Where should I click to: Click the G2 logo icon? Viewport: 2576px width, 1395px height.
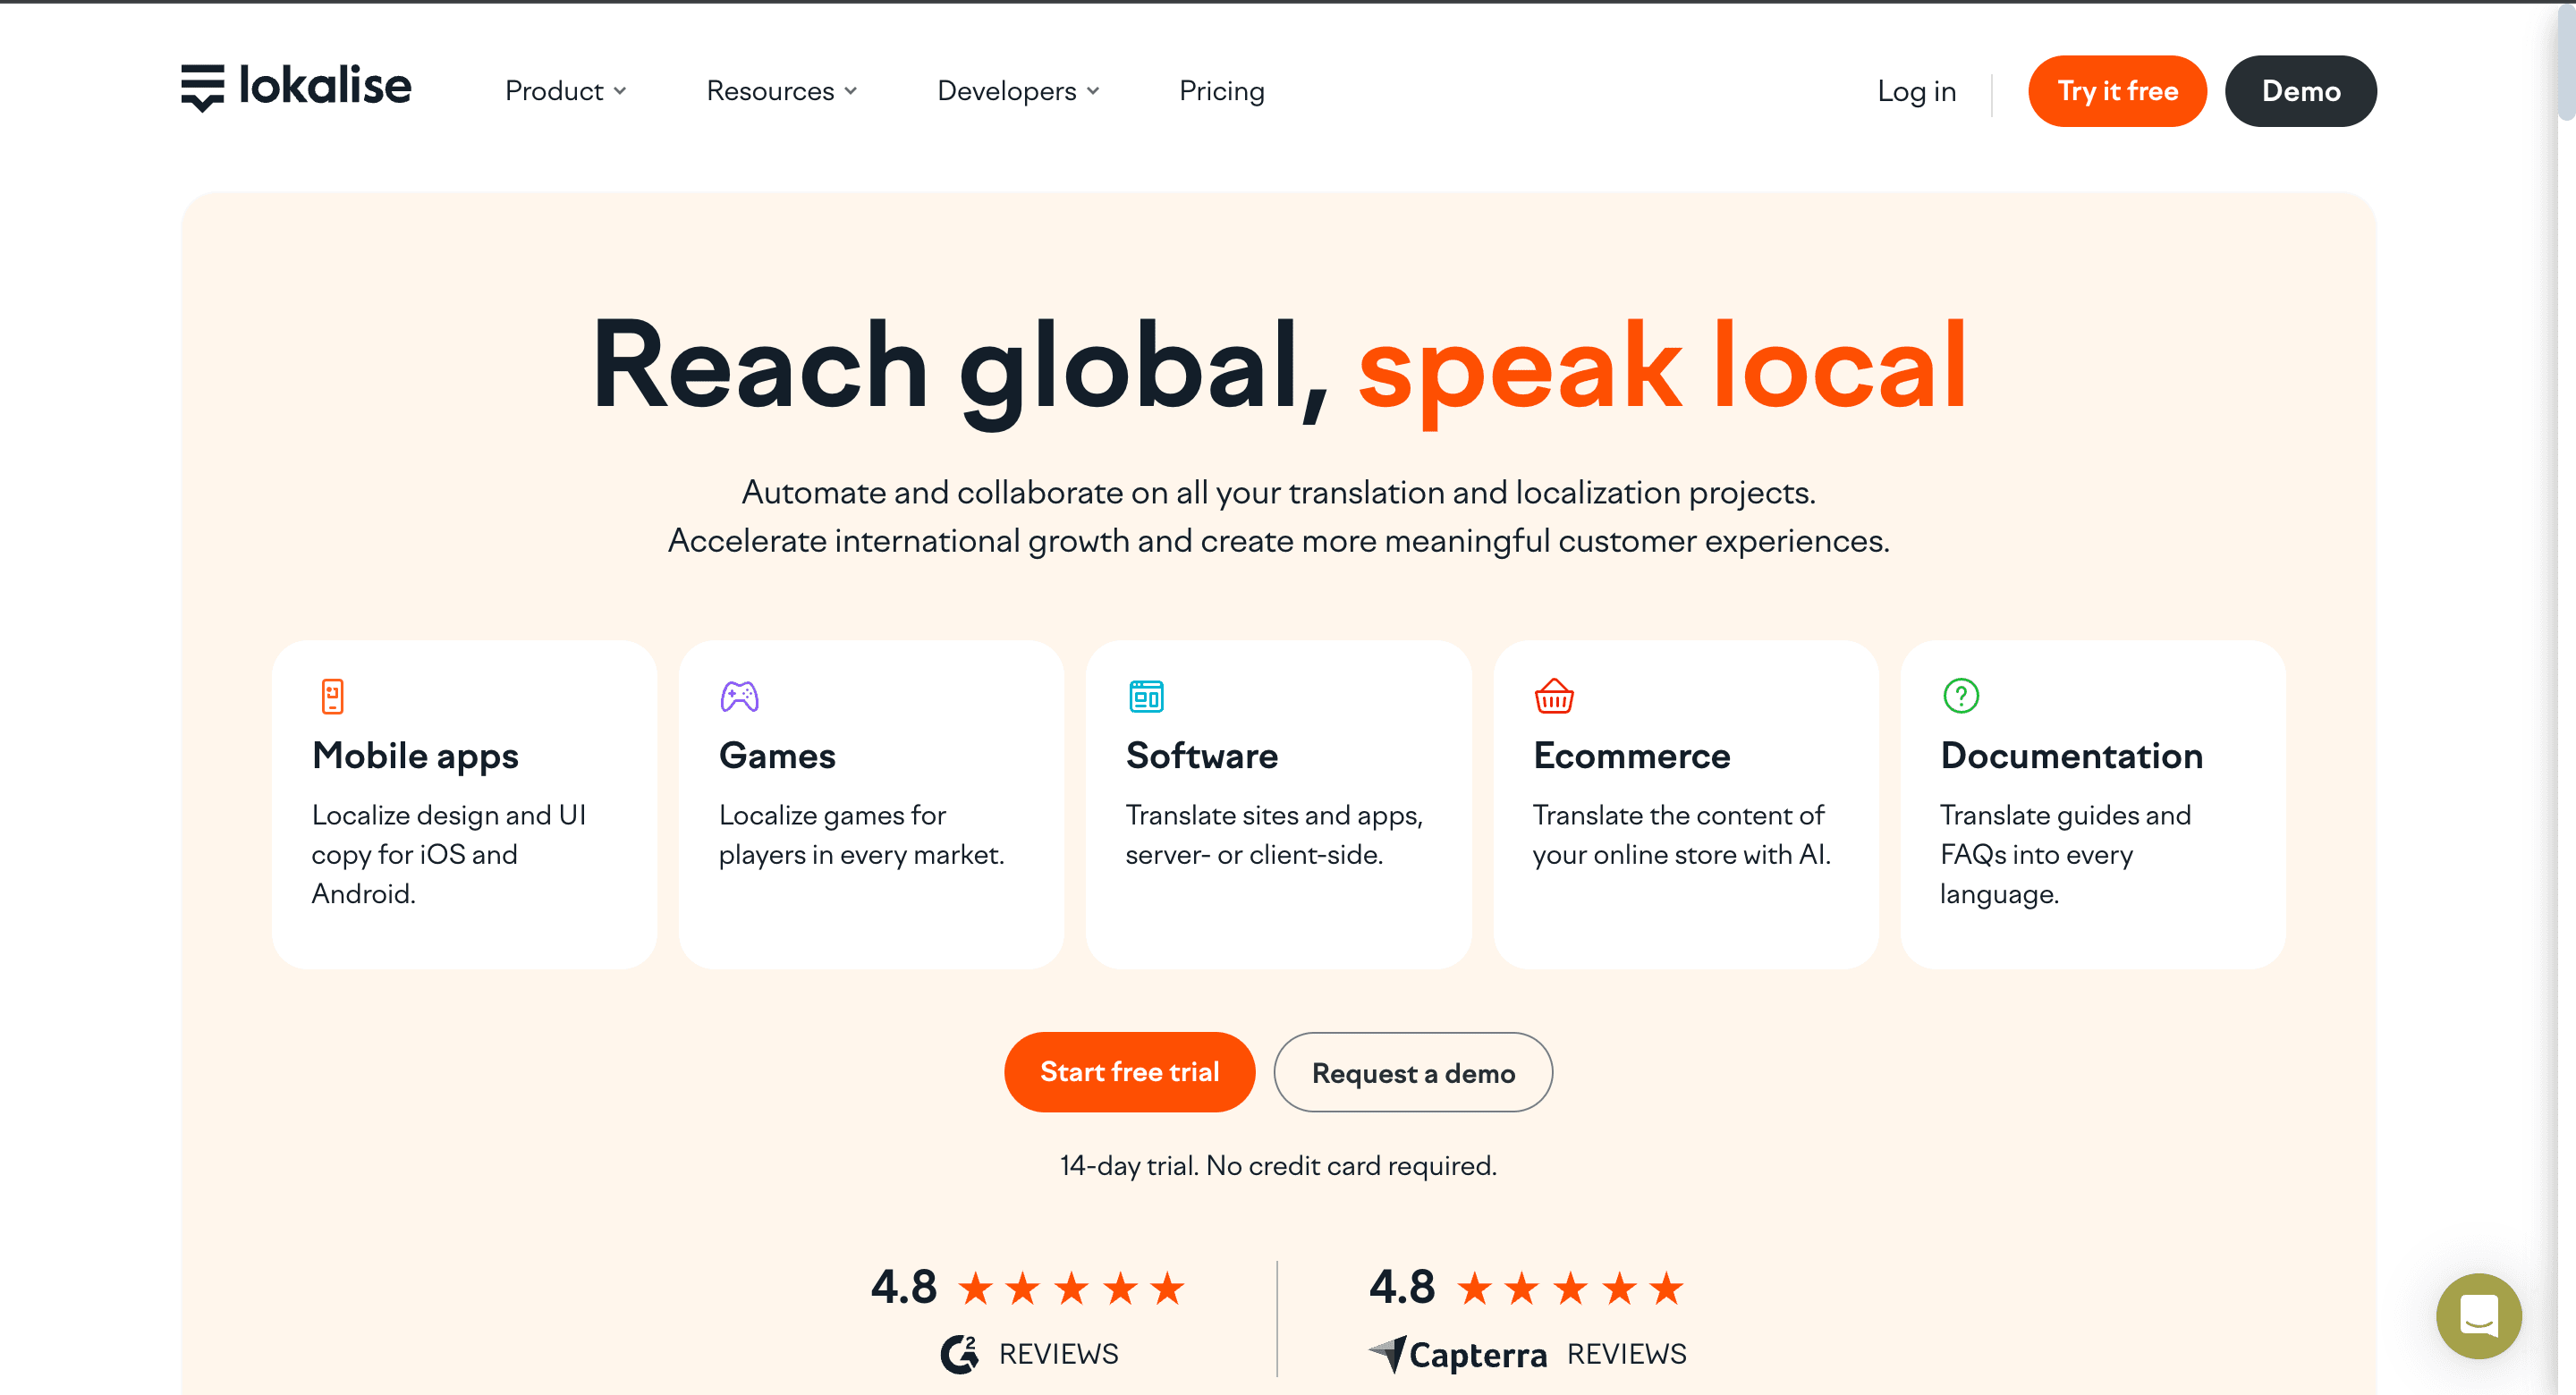(959, 1354)
